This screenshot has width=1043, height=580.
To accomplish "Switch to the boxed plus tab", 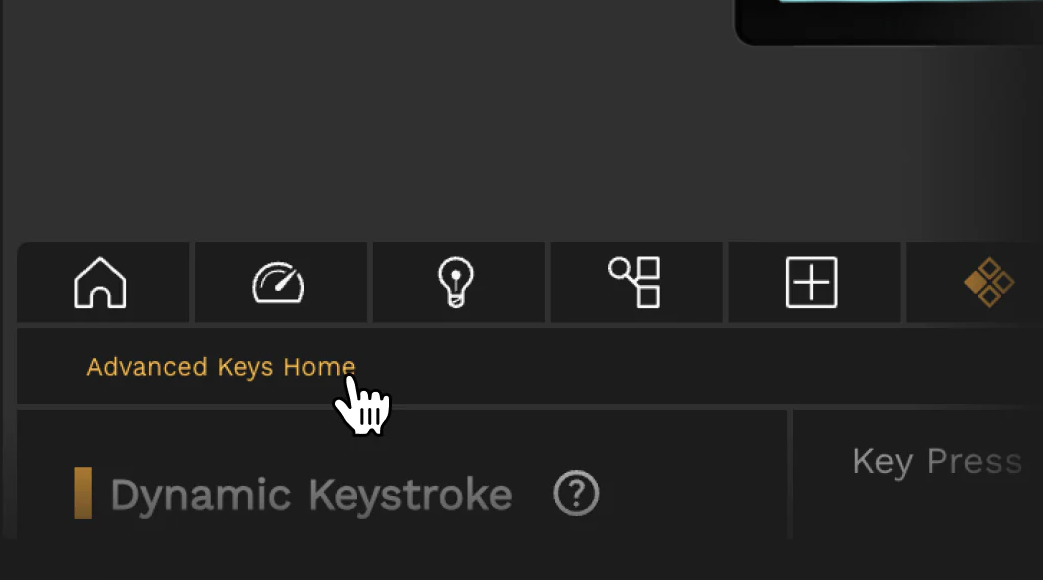I will coord(814,283).
